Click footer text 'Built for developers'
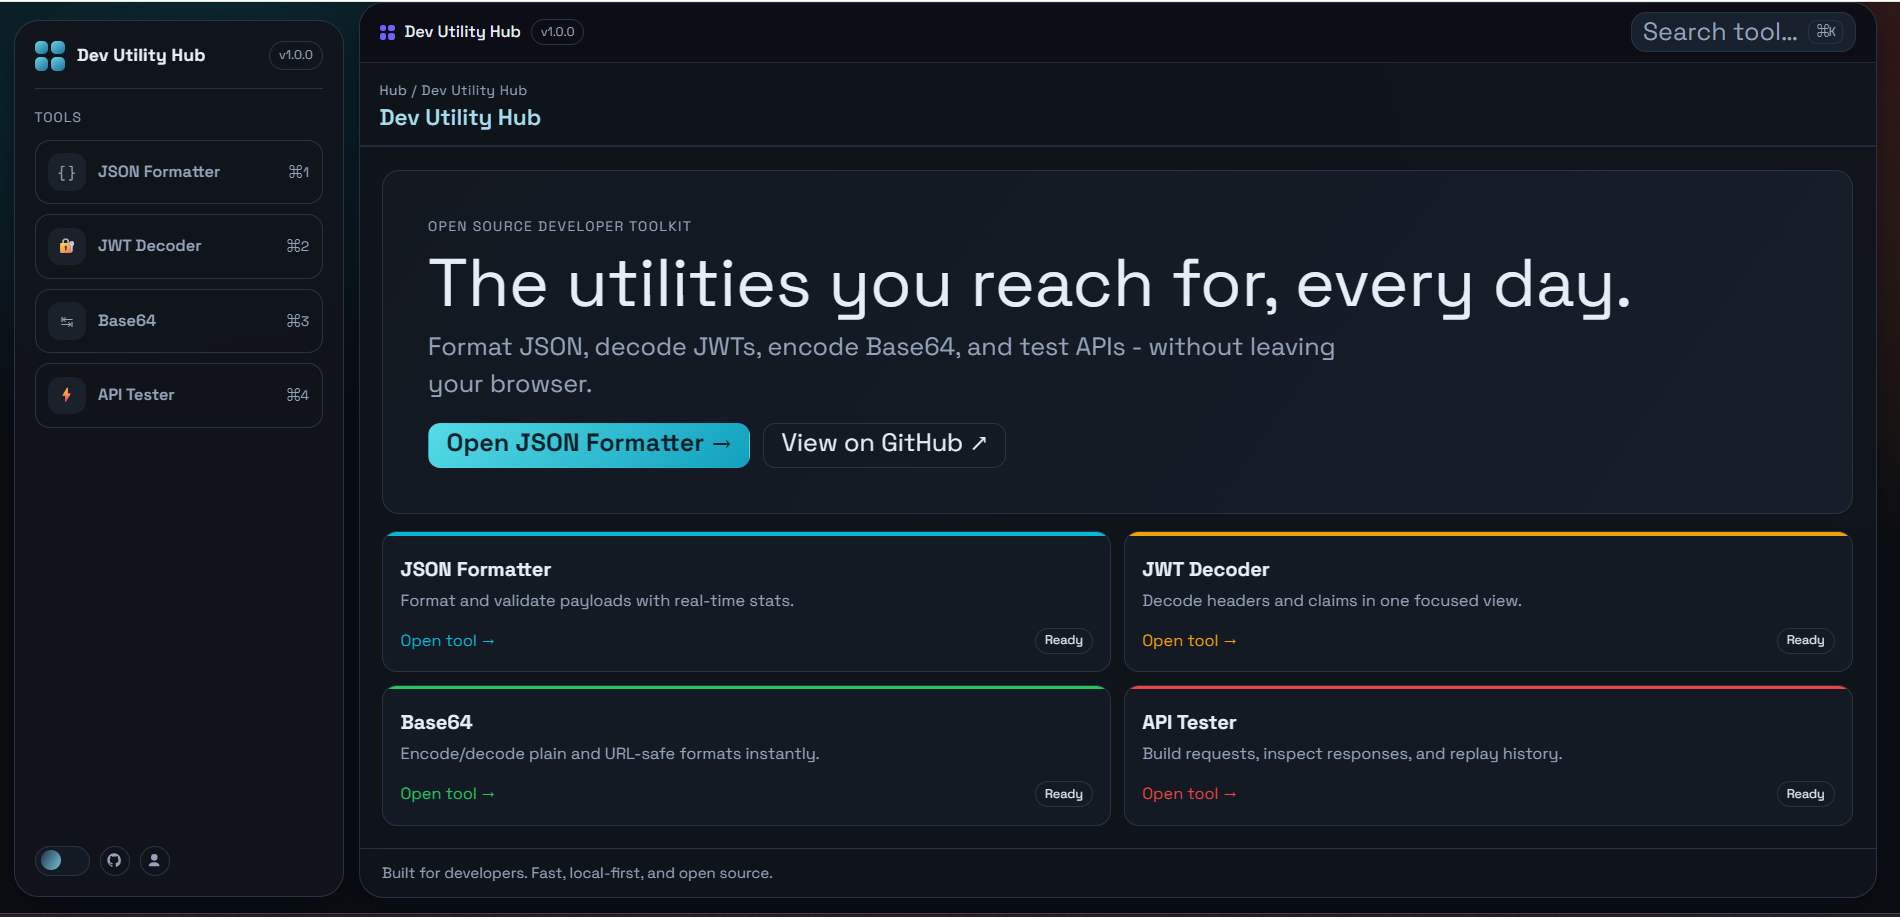 point(577,873)
